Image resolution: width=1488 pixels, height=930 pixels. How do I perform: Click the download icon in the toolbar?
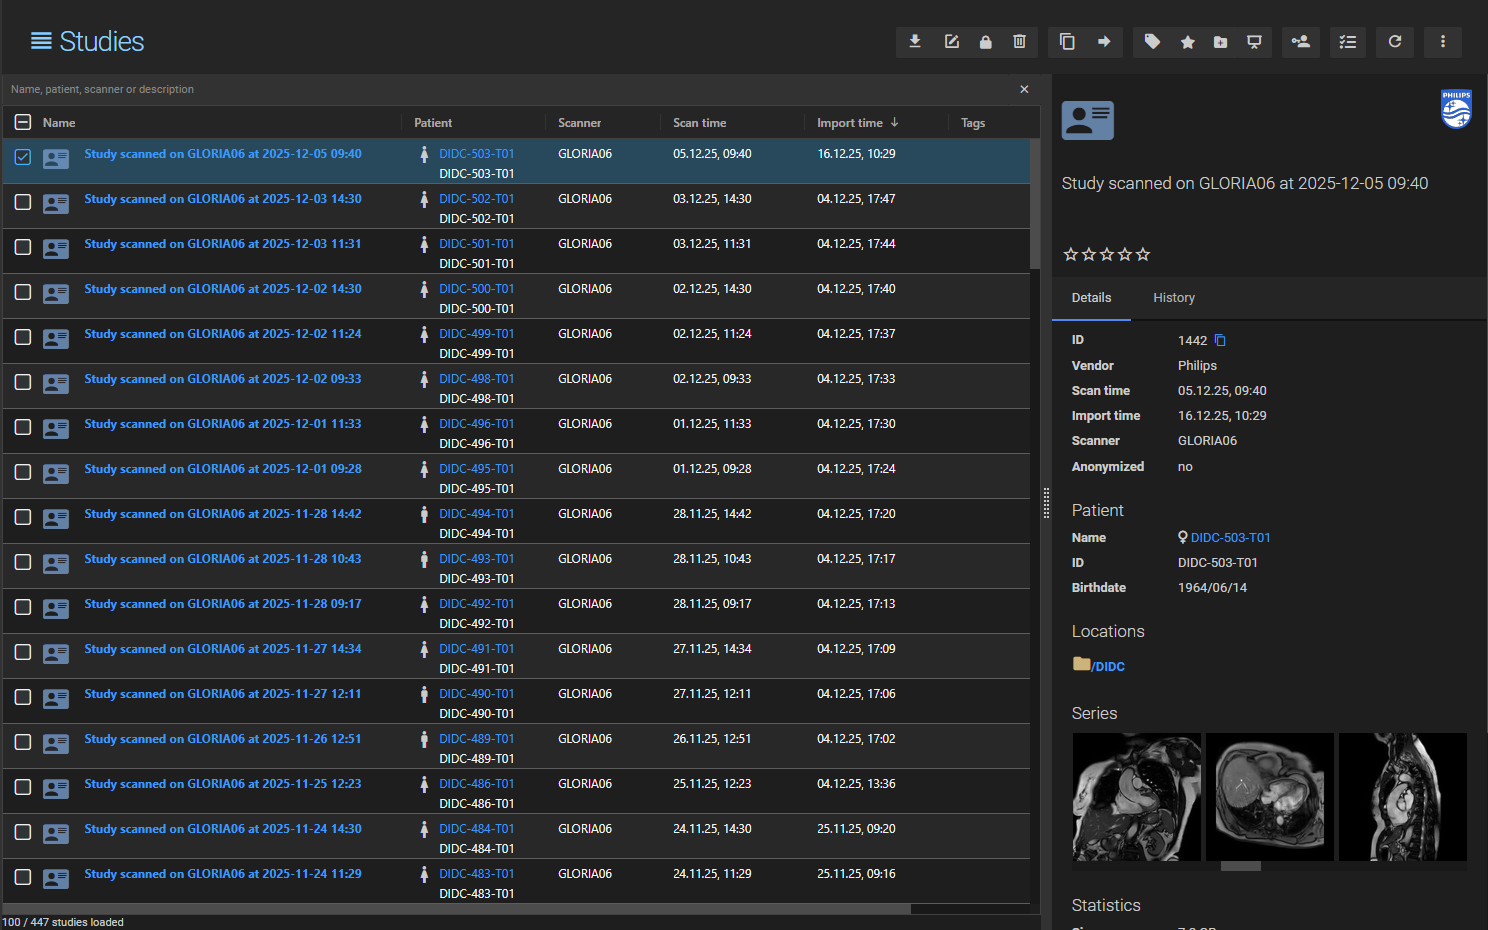(914, 42)
